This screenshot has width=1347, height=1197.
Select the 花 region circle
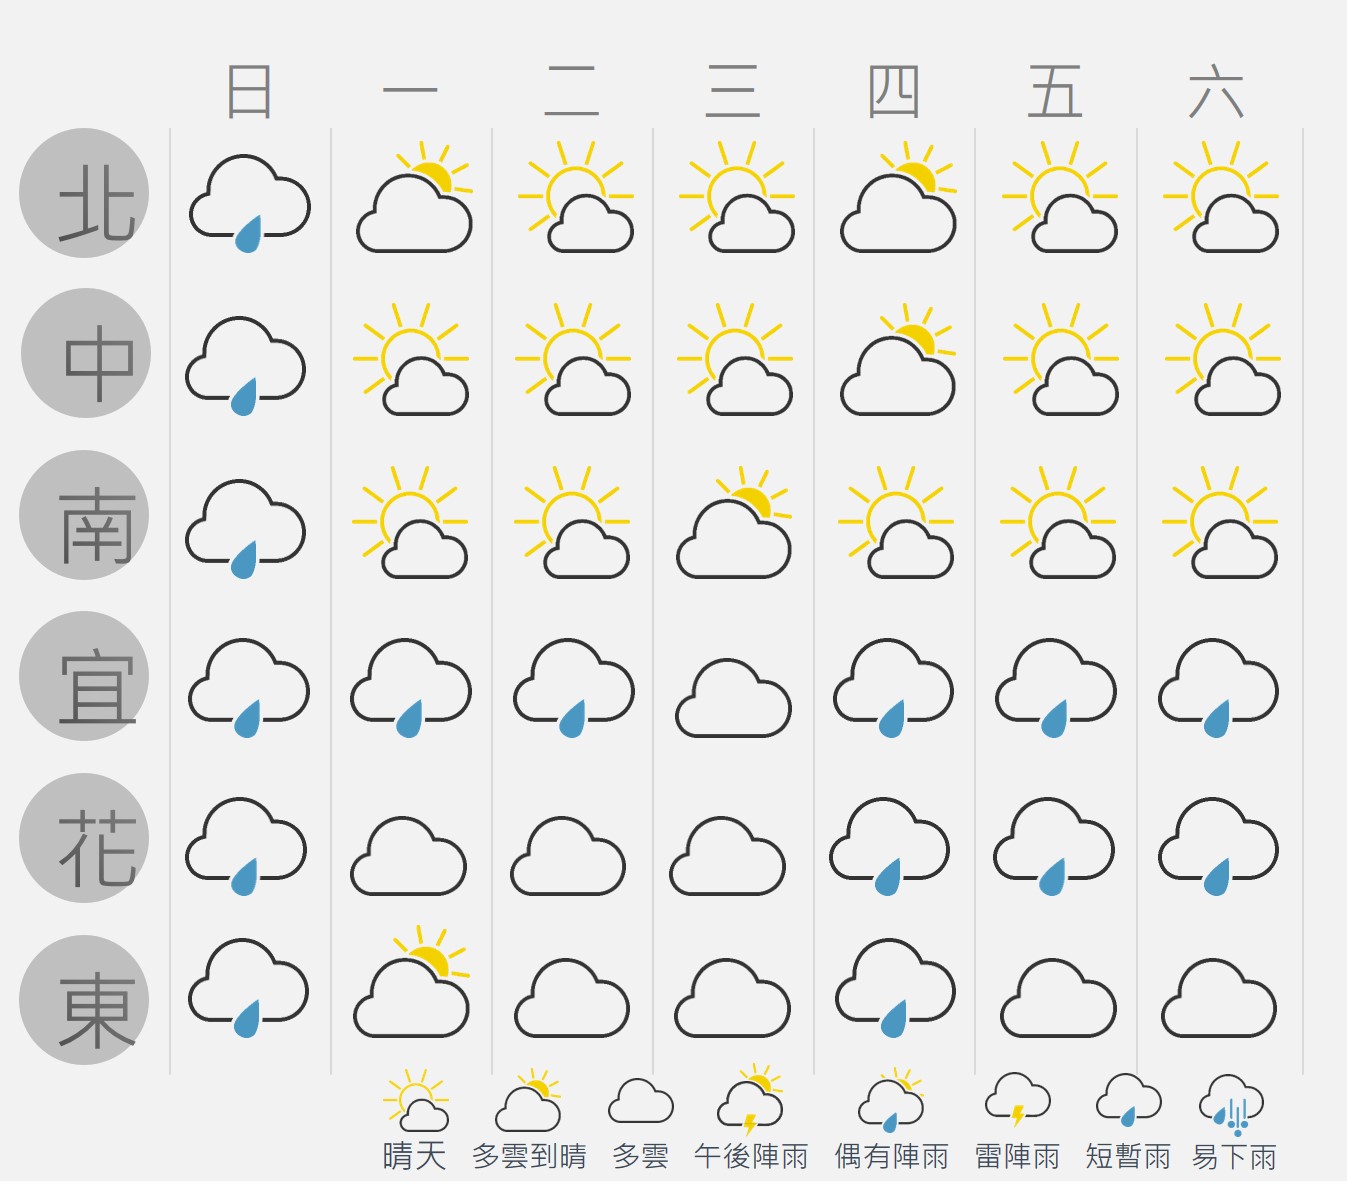coord(84,838)
